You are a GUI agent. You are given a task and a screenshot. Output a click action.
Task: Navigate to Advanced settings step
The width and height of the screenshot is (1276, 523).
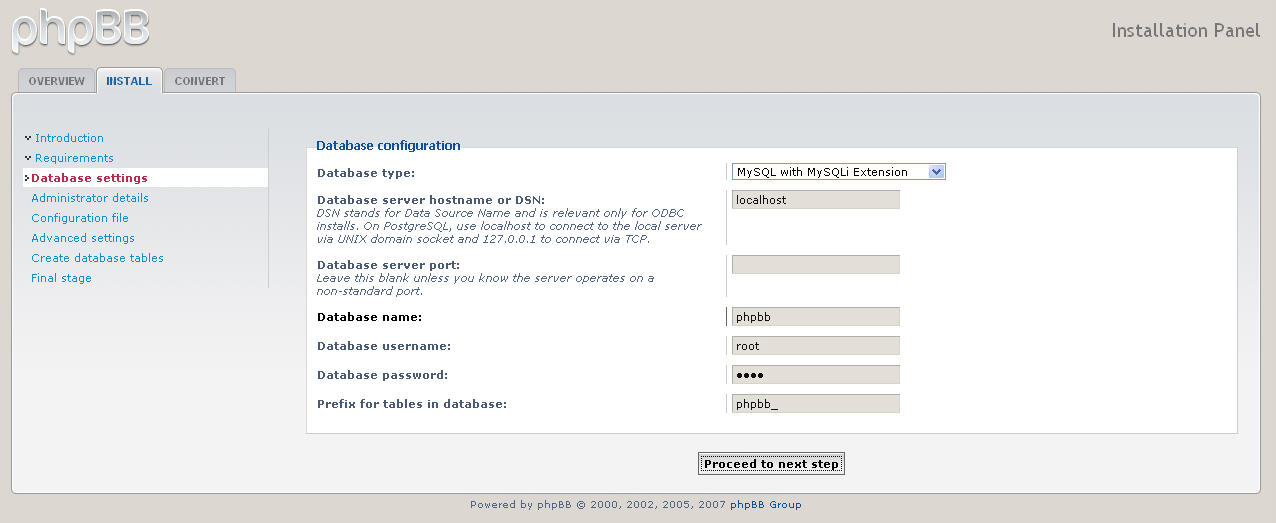(83, 238)
